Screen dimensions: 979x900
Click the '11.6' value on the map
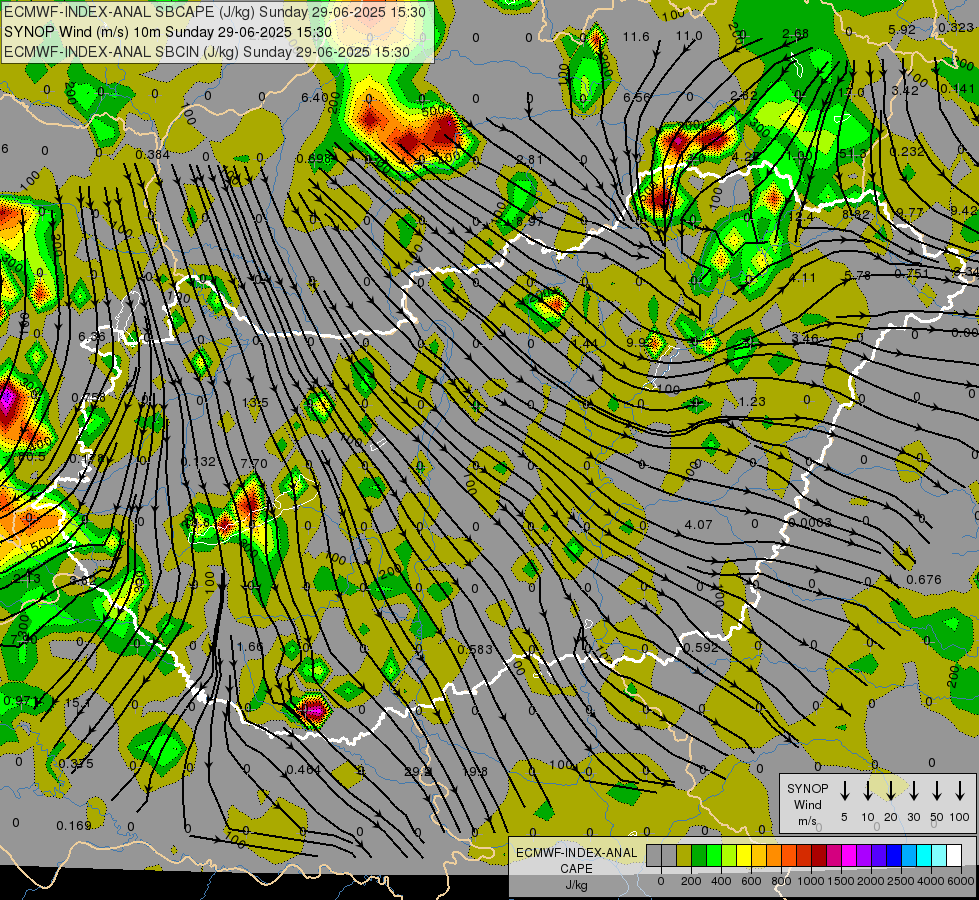click(636, 37)
